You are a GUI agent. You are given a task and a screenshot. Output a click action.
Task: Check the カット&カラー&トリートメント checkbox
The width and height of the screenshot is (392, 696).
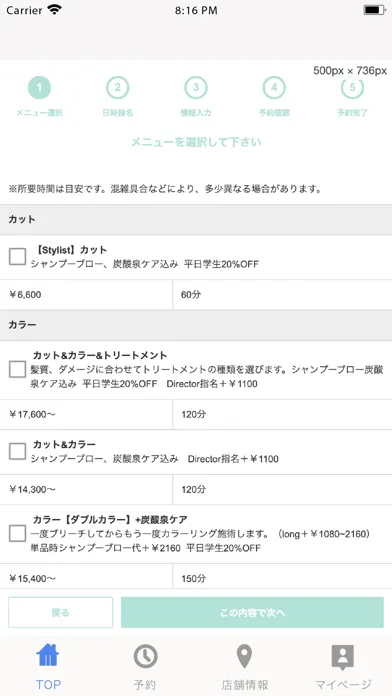click(x=17, y=369)
